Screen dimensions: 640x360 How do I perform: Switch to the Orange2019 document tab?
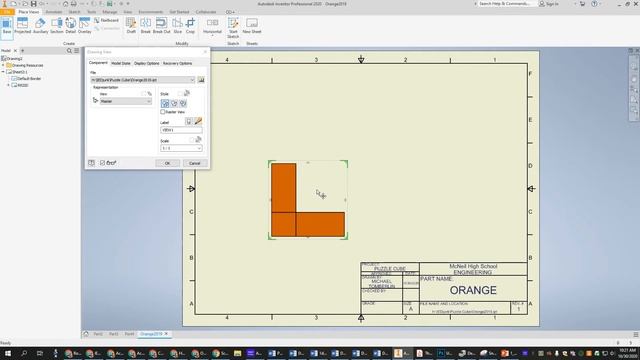click(154, 334)
